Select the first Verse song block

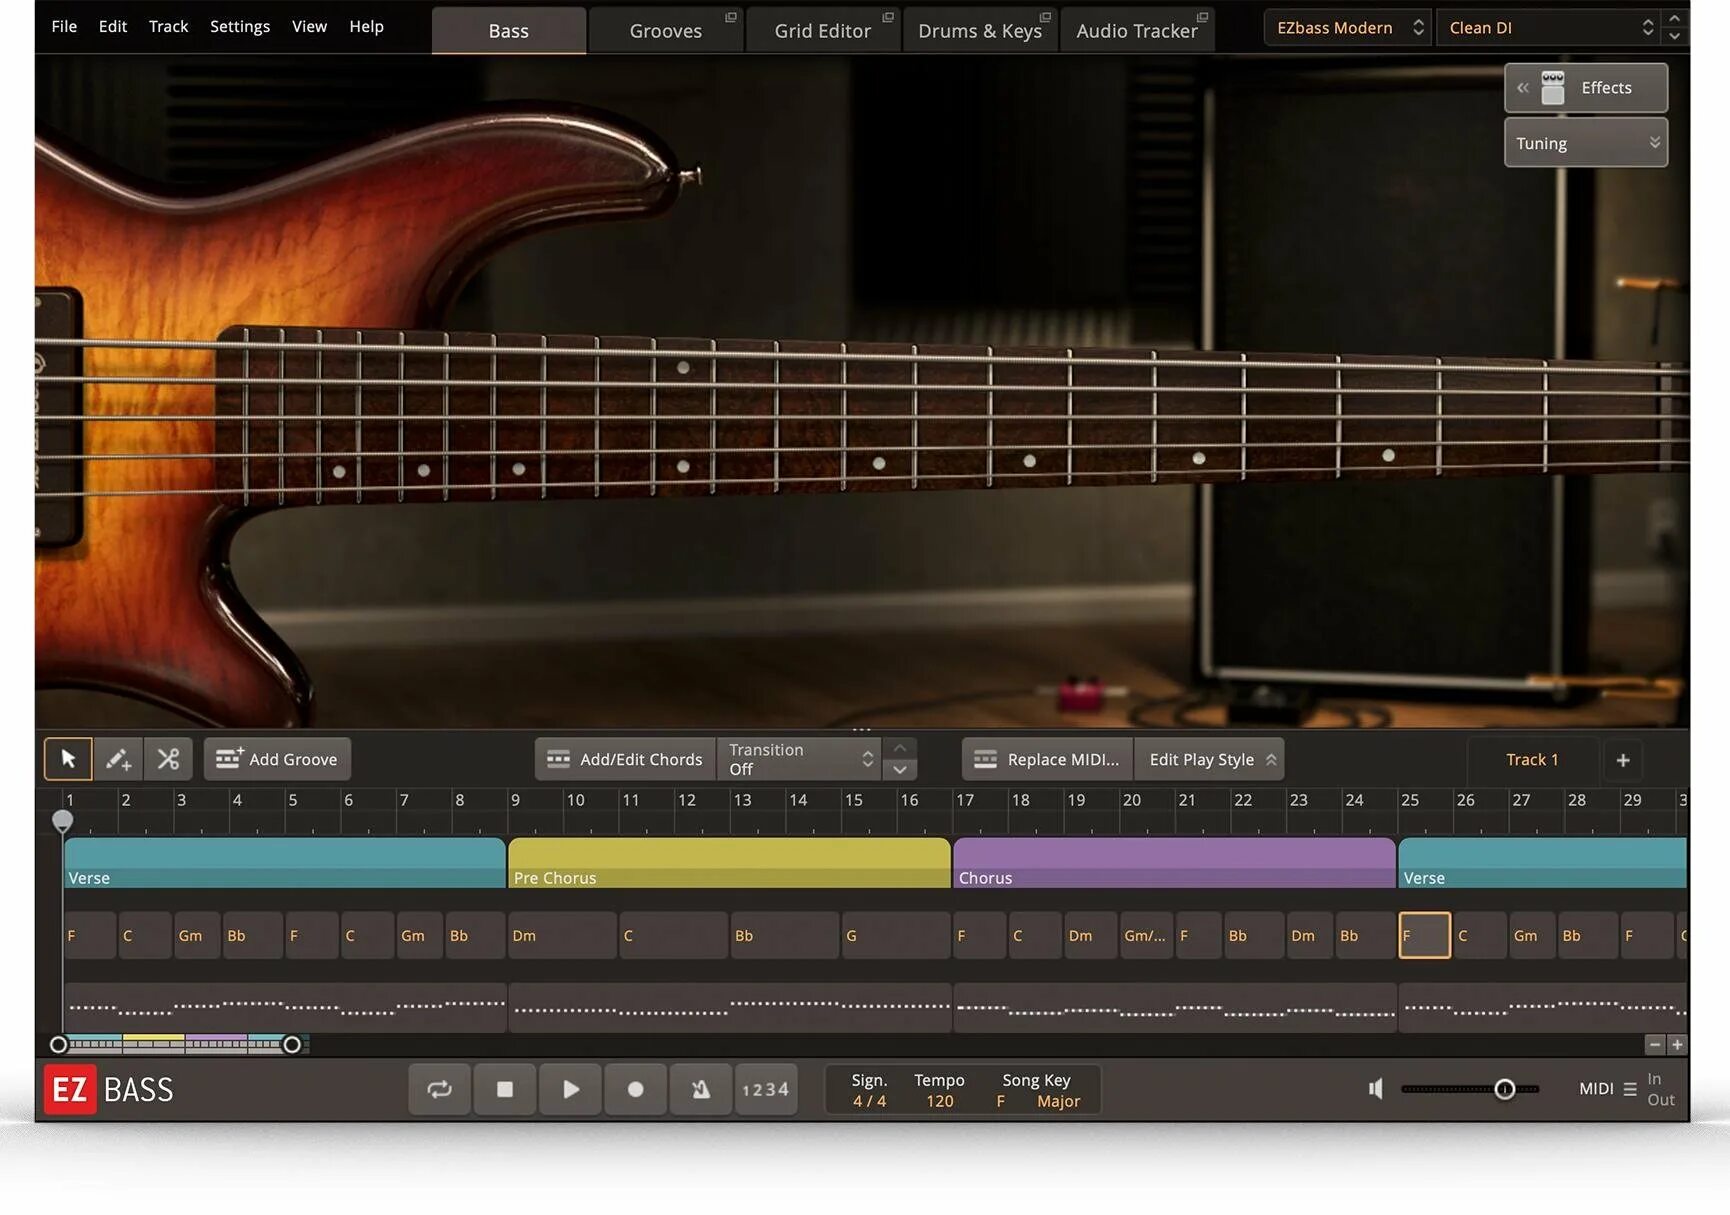click(x=285, y=863)
